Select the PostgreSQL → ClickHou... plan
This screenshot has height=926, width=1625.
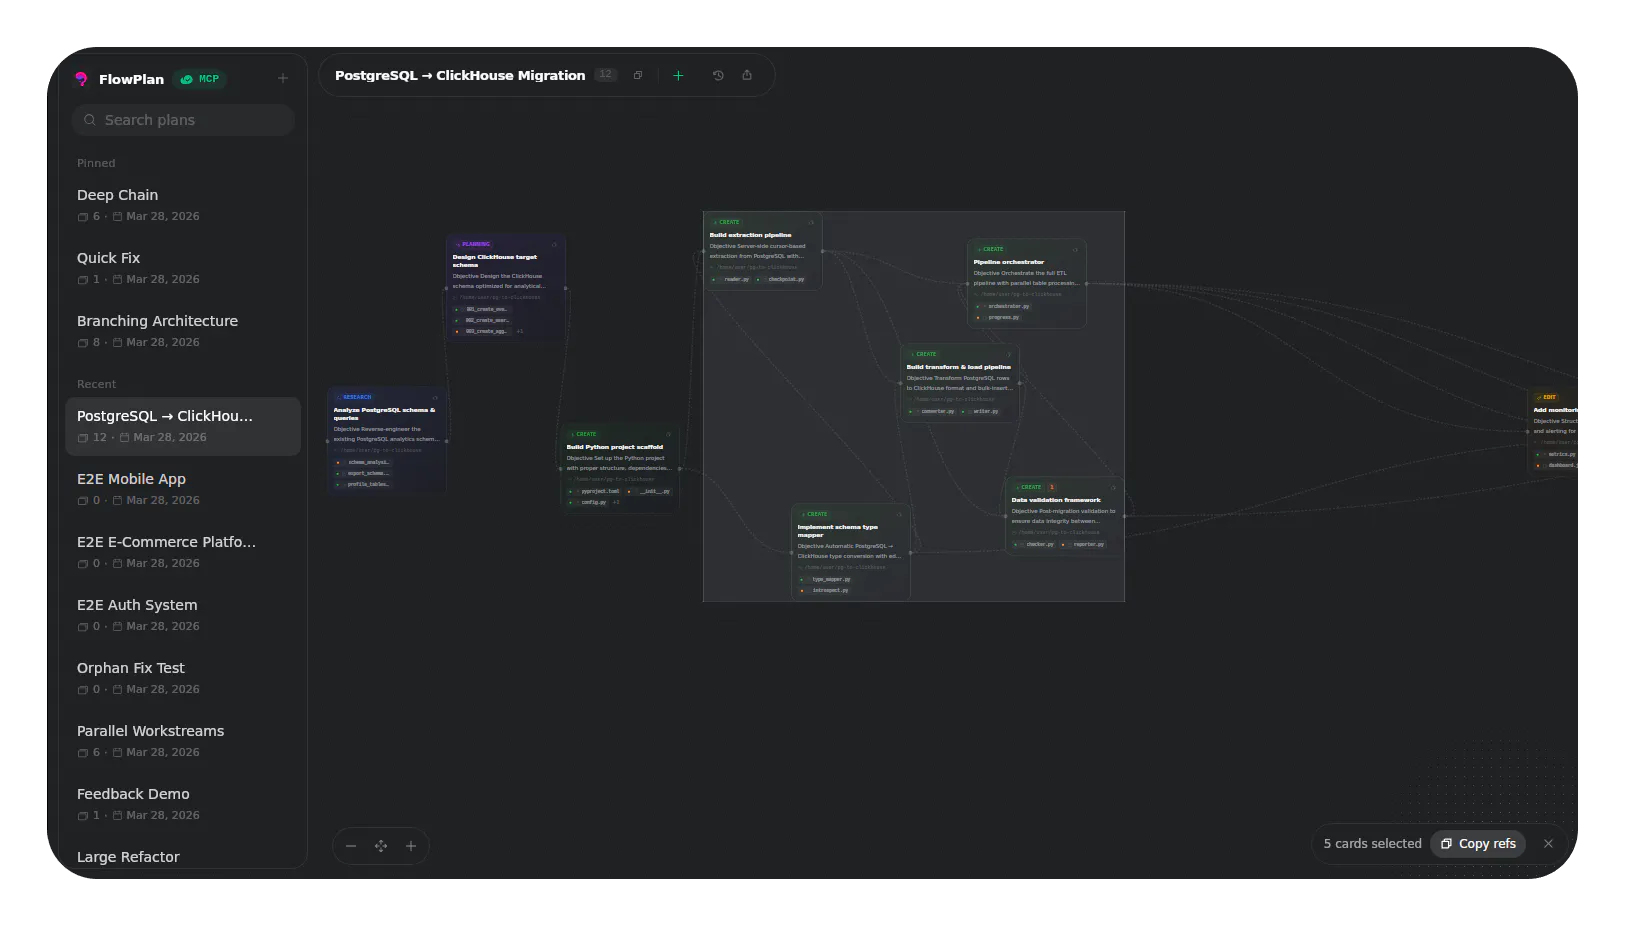coord(183,426)
